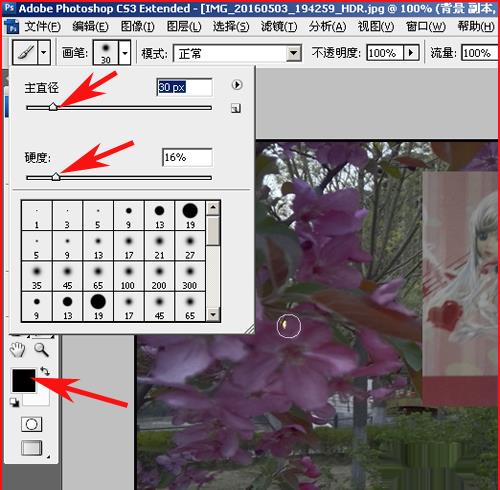Select the Zoom magnifier tool
The image size is (500, 490).
tap(41, 350)
